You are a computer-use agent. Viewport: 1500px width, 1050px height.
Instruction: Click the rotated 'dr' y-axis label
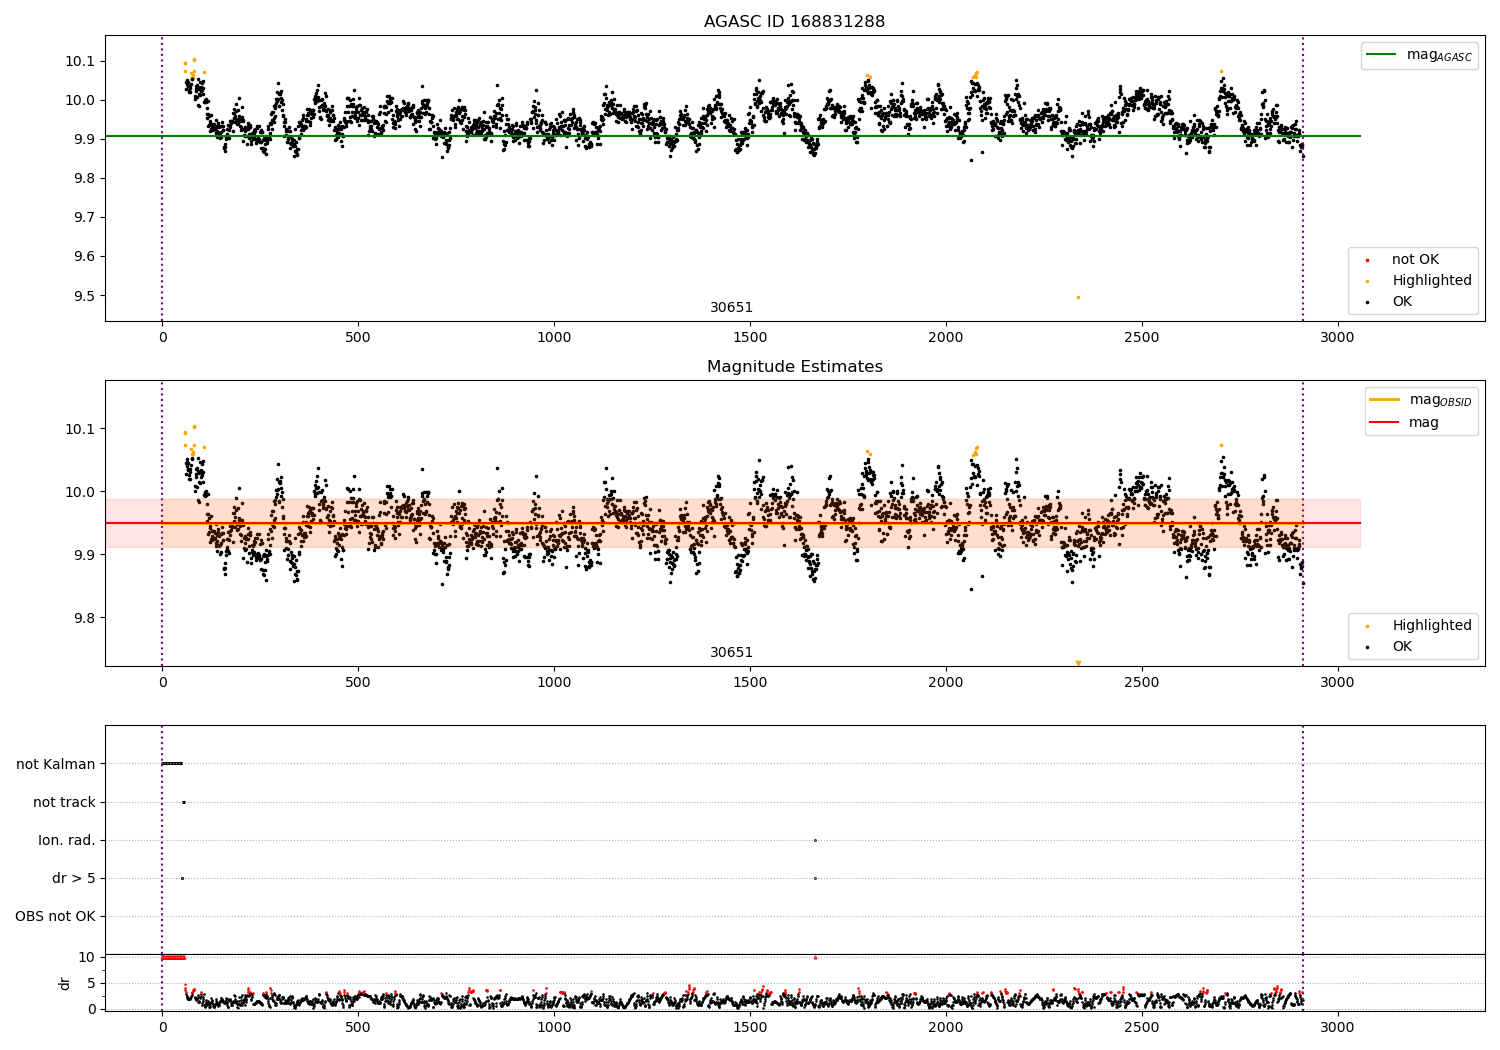point(65,983)
